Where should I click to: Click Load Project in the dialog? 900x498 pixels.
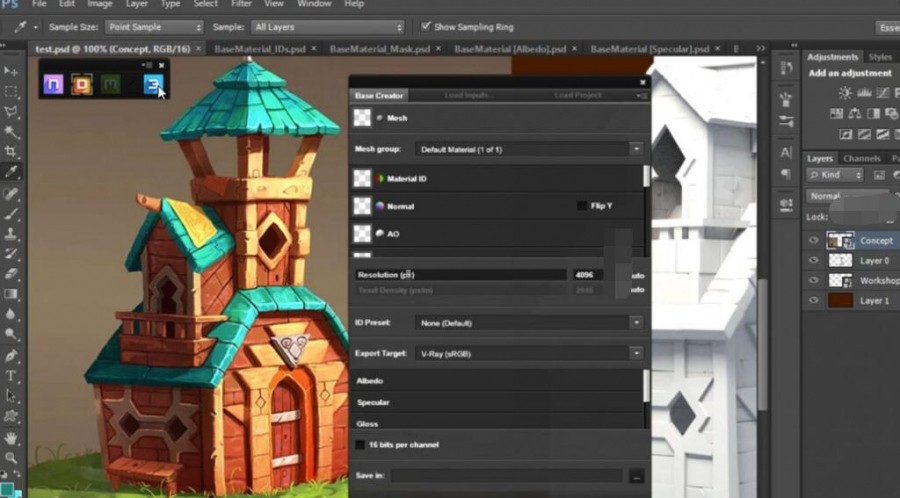[579, 95]
